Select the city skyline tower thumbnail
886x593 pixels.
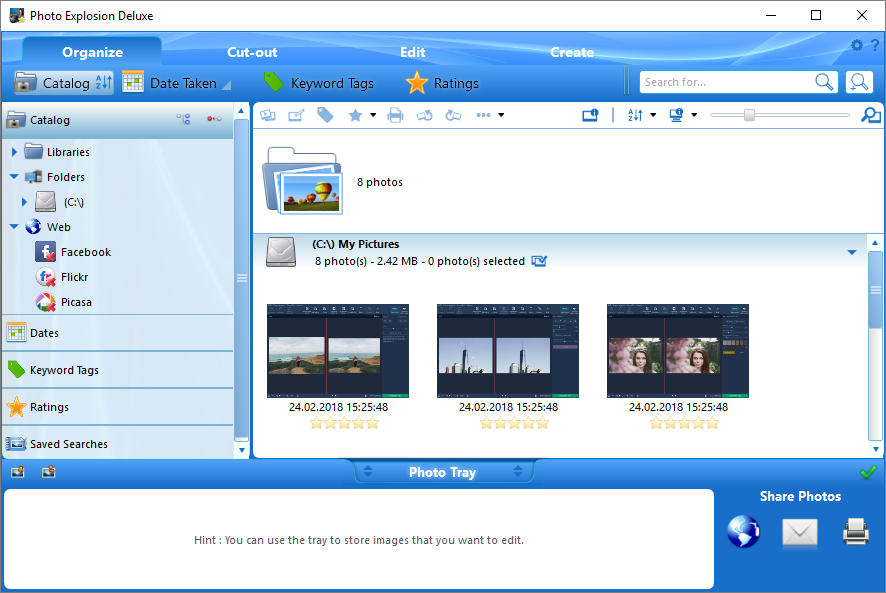pos(508,350)
